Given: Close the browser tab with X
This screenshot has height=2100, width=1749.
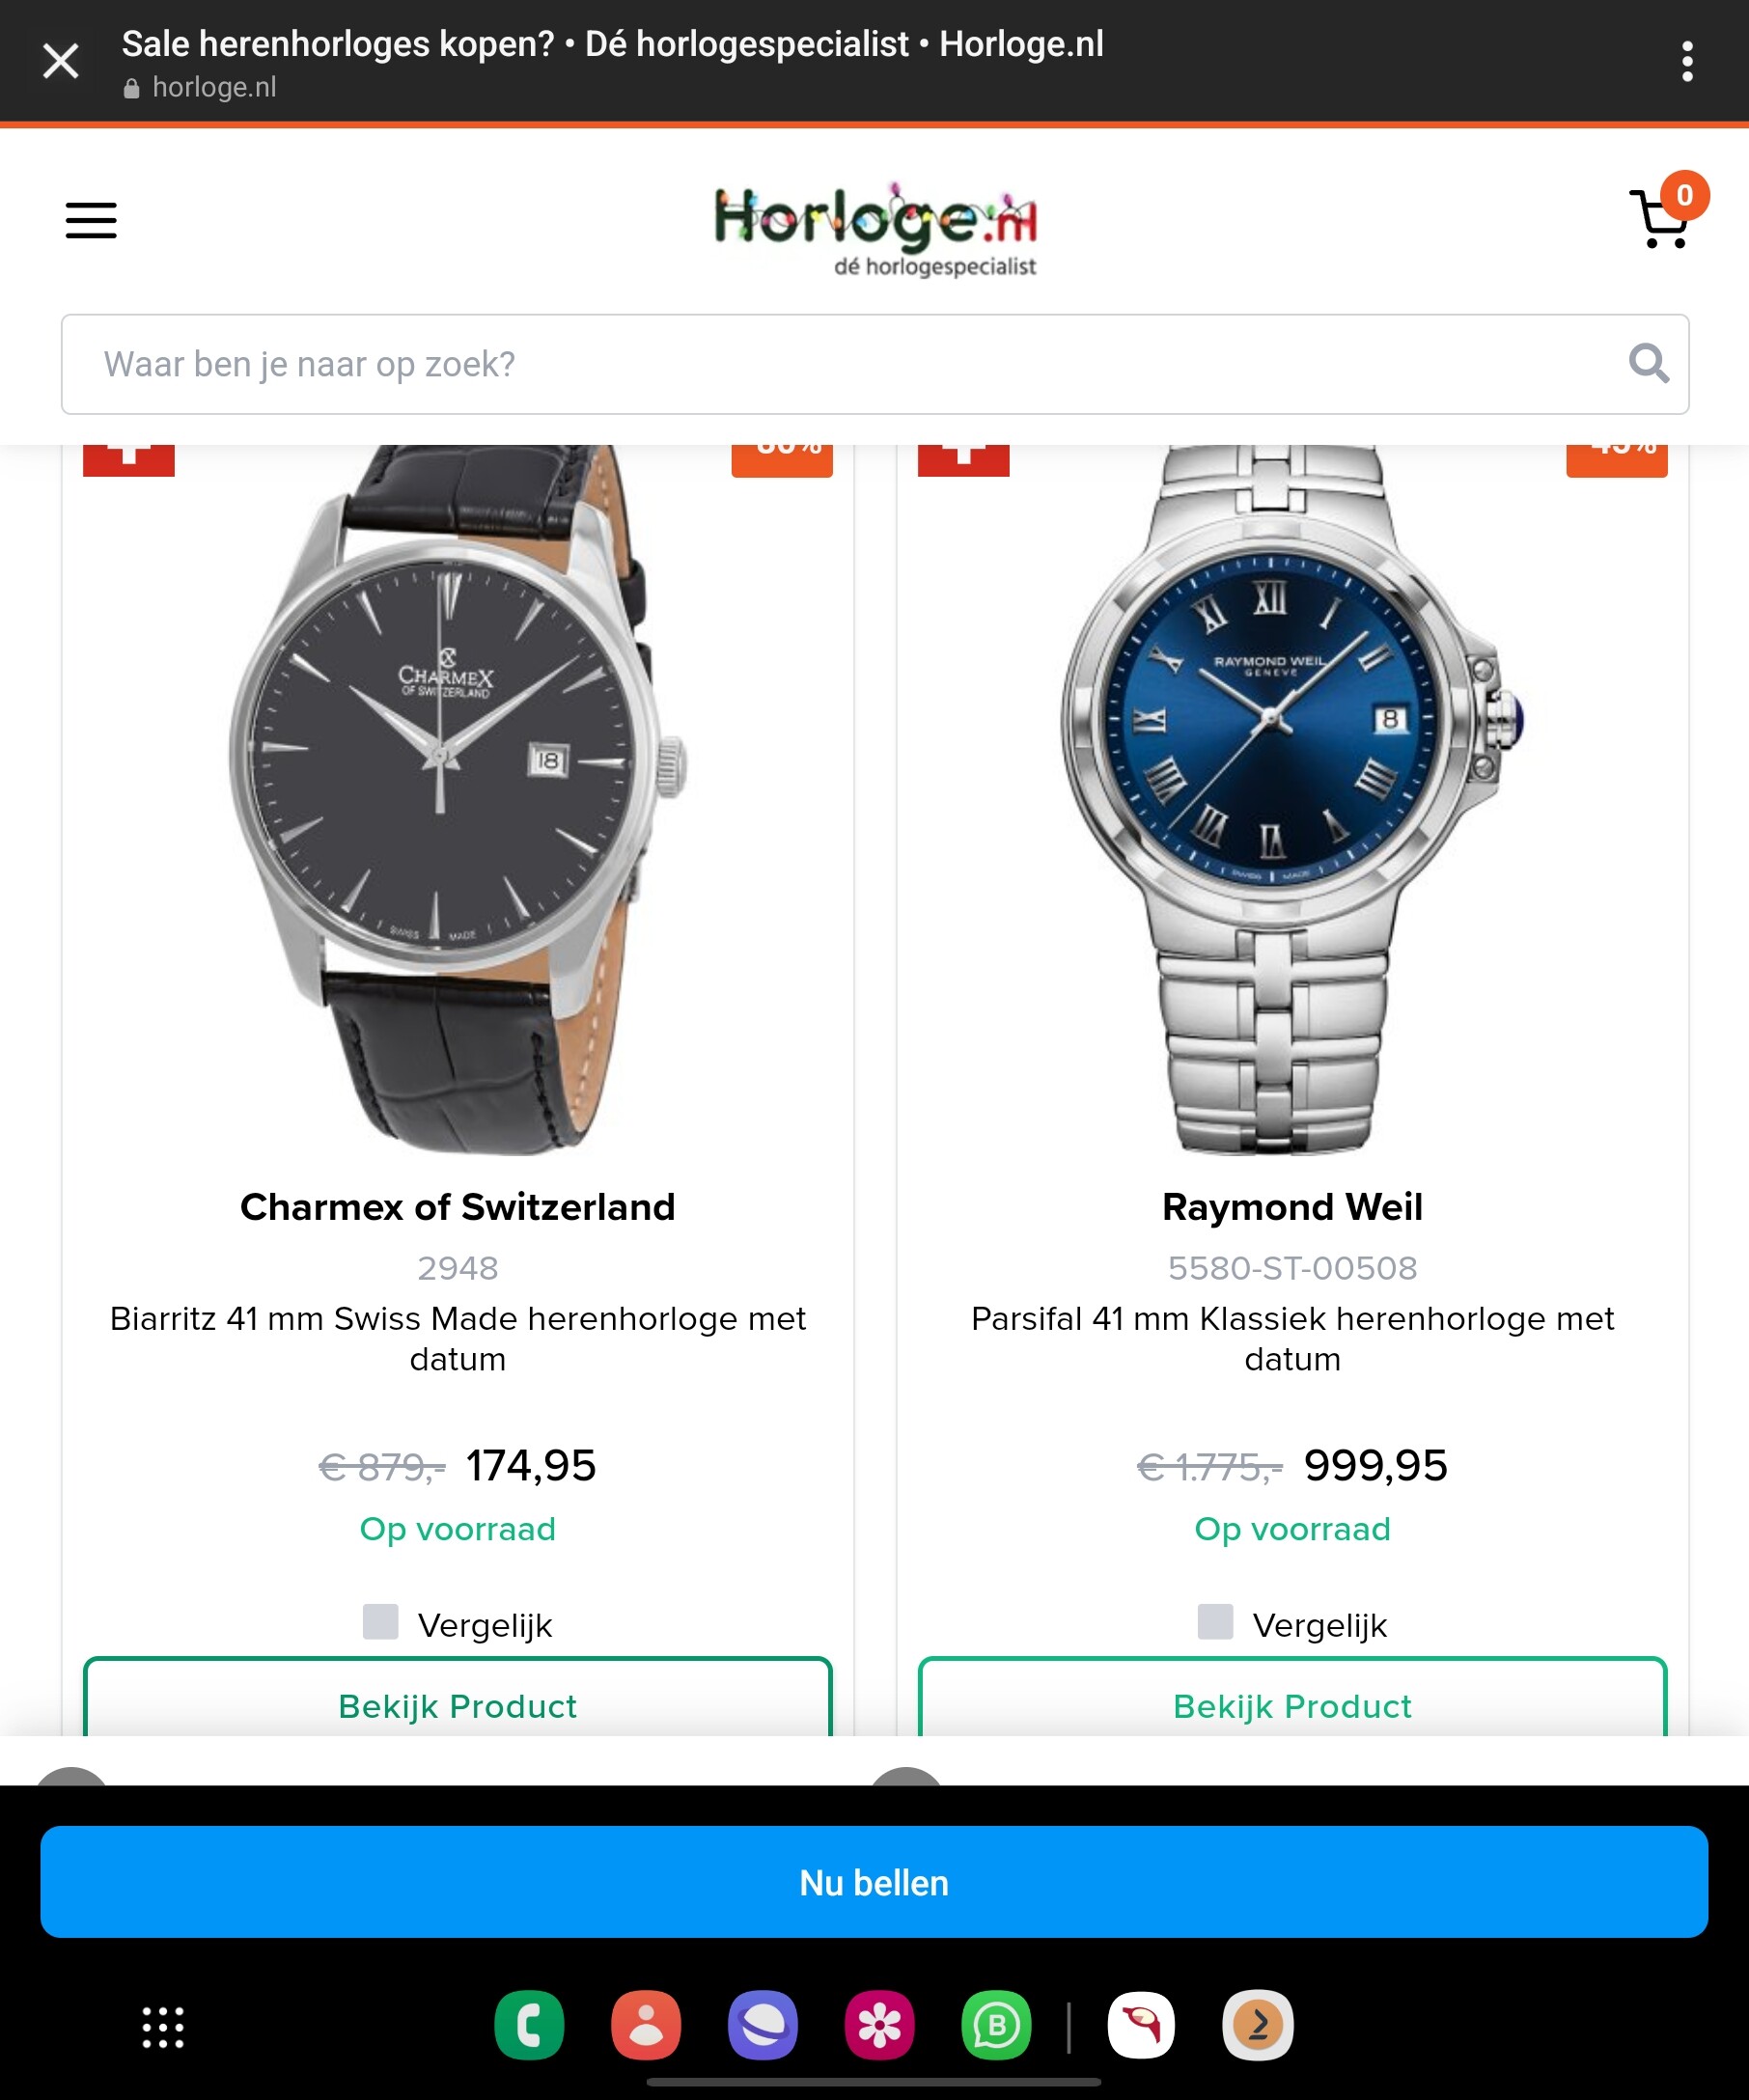Looking at the screenshot, I should pyautogui.click(x=61, y=62).
